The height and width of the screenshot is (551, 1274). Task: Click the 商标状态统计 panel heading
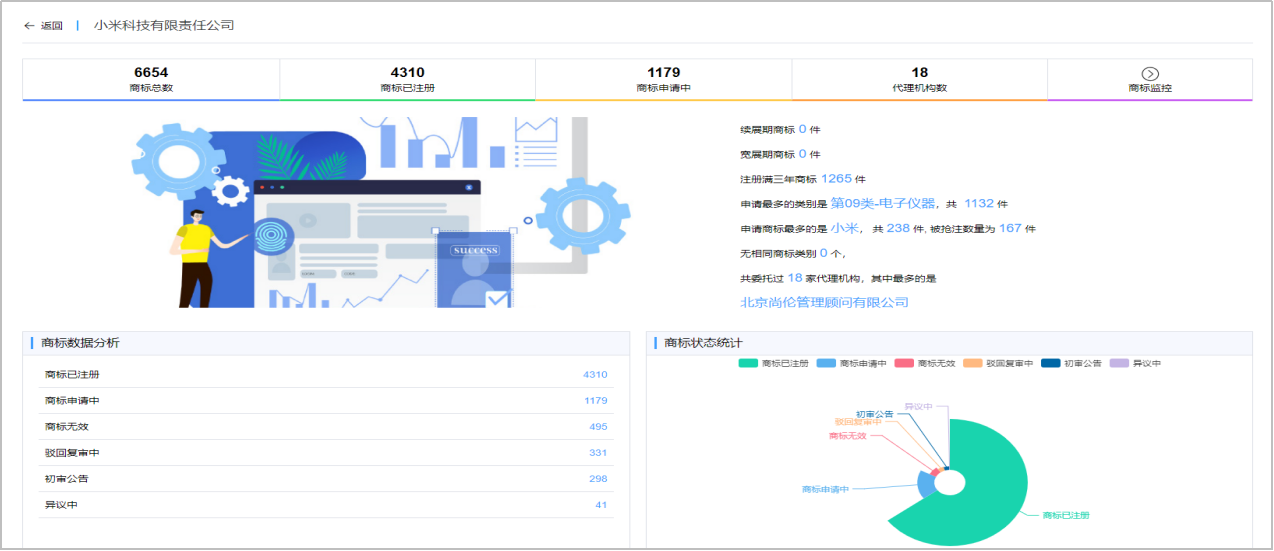704,343
